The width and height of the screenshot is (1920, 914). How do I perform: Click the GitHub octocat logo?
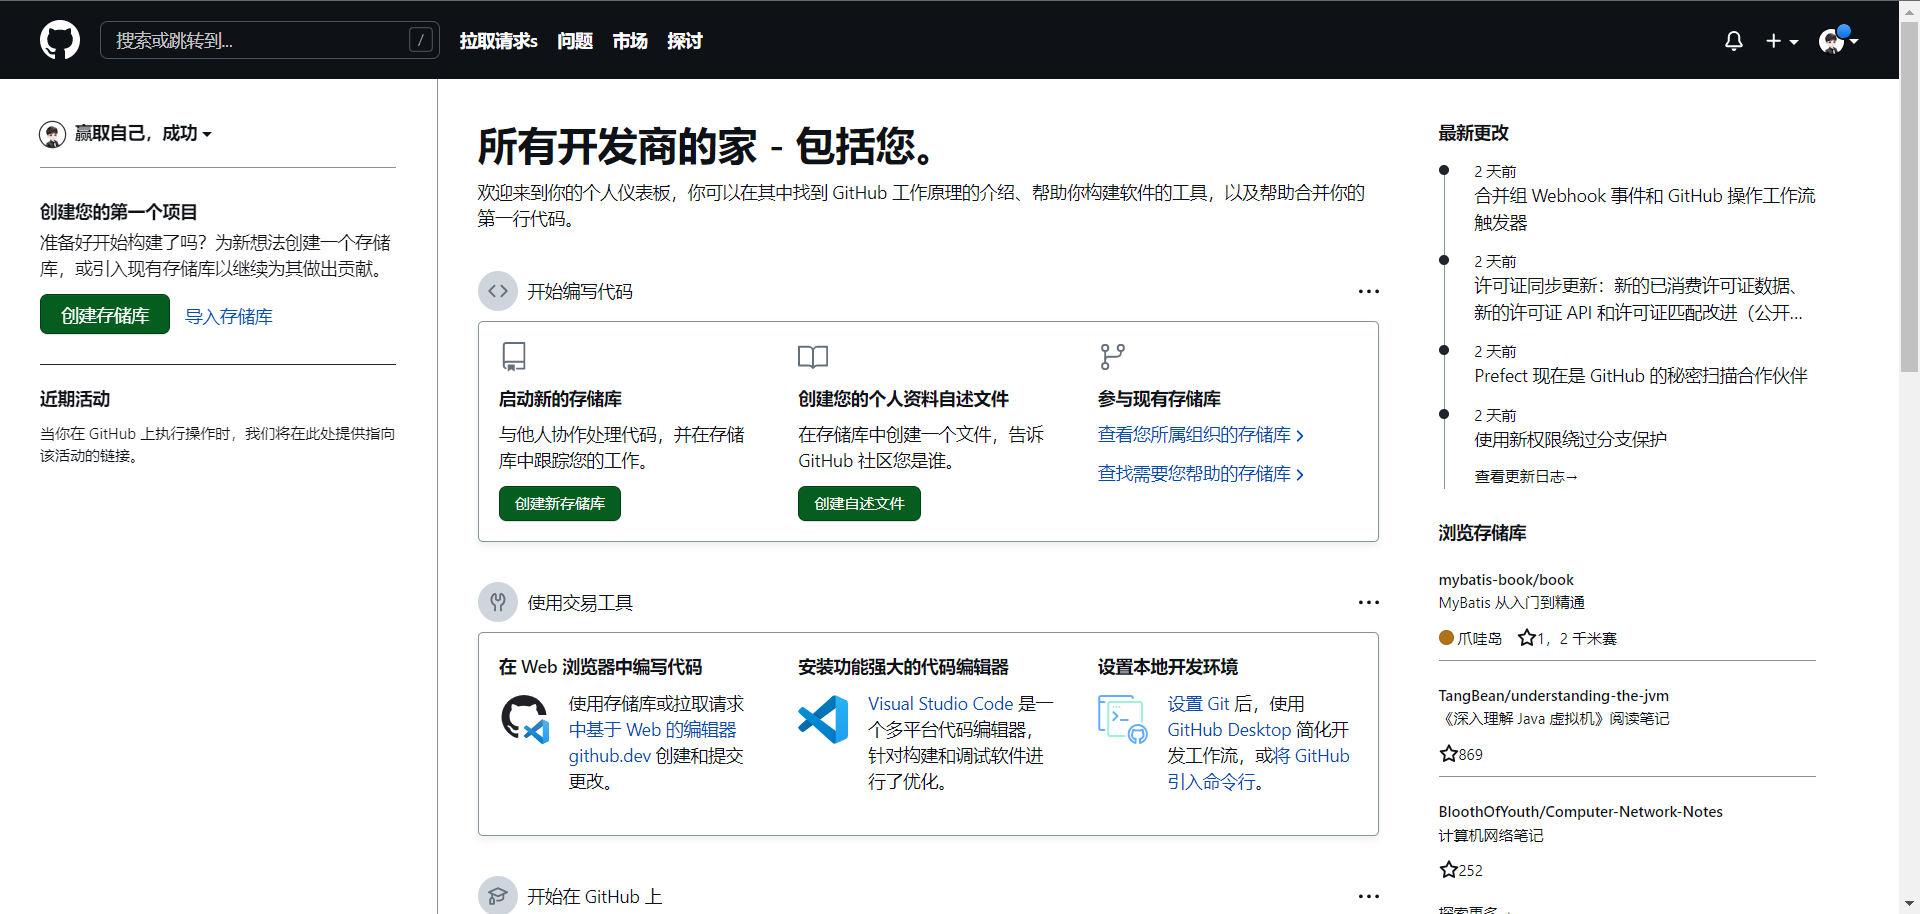click(x=60, y=40)
